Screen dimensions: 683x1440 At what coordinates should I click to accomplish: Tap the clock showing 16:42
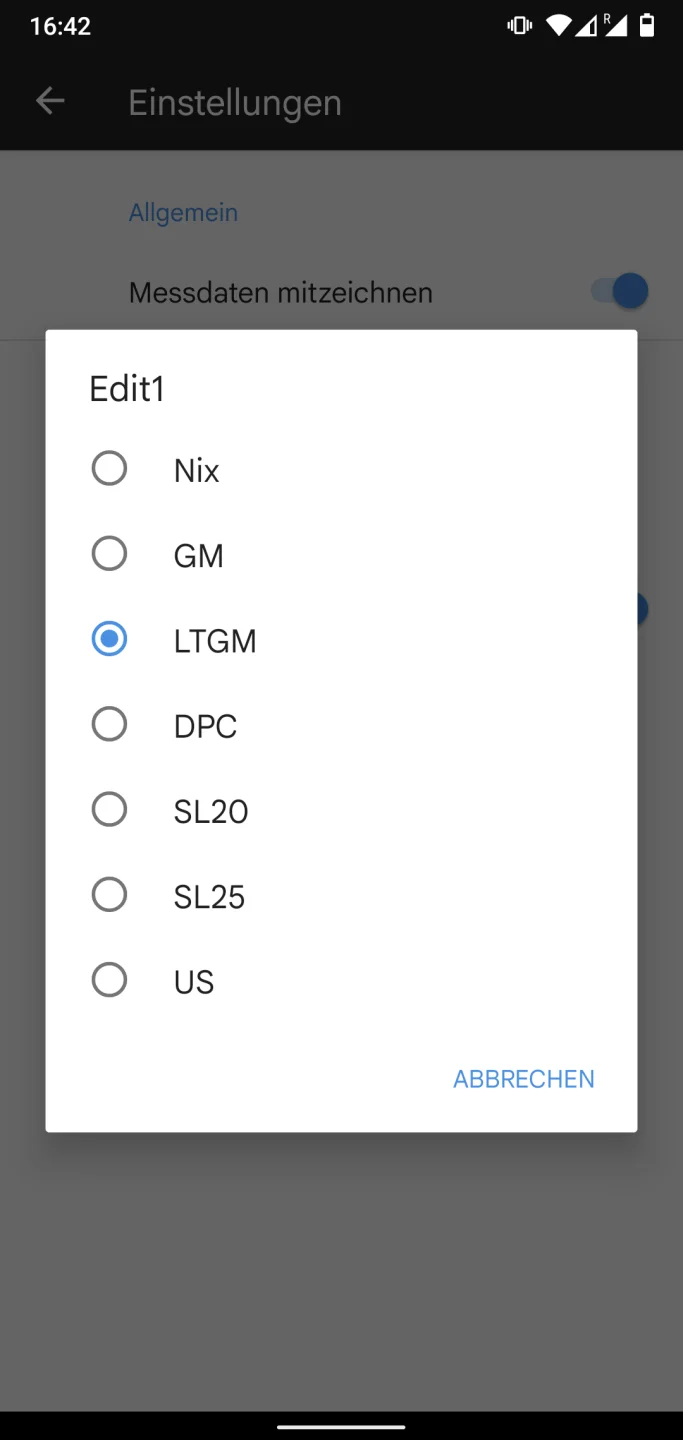(60, 27)
